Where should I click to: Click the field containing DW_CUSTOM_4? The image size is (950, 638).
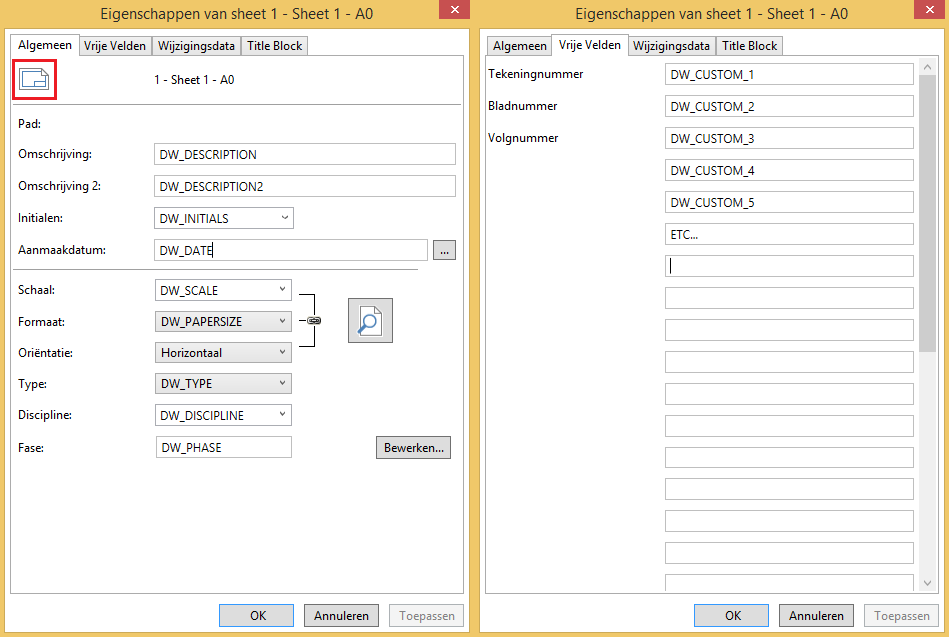pyautogui.click(x=789, y=170)
